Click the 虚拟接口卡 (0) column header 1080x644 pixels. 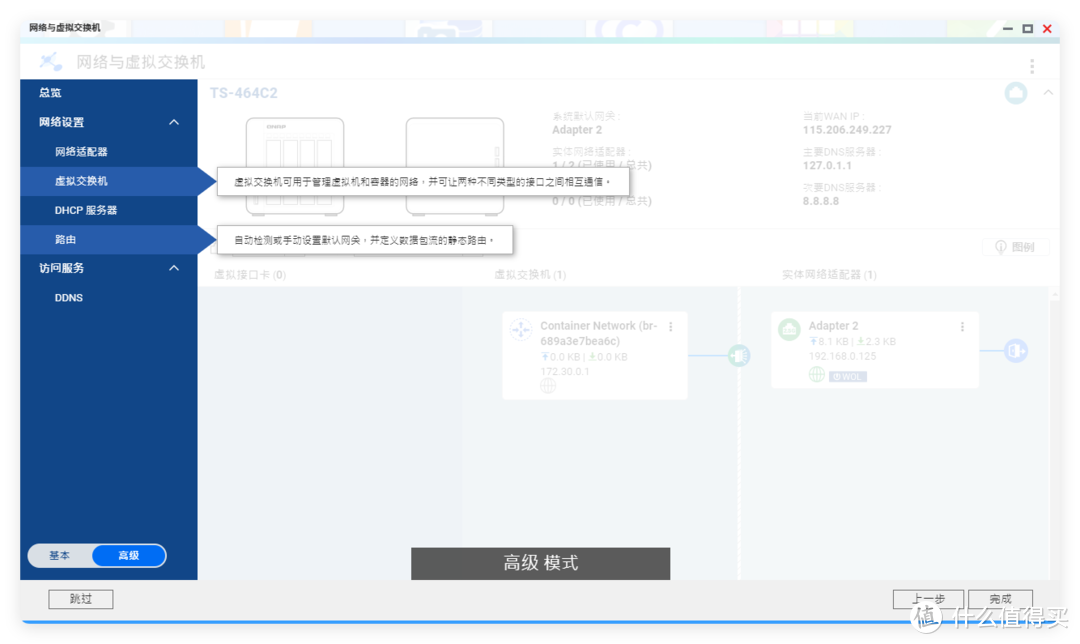point(249,275)
